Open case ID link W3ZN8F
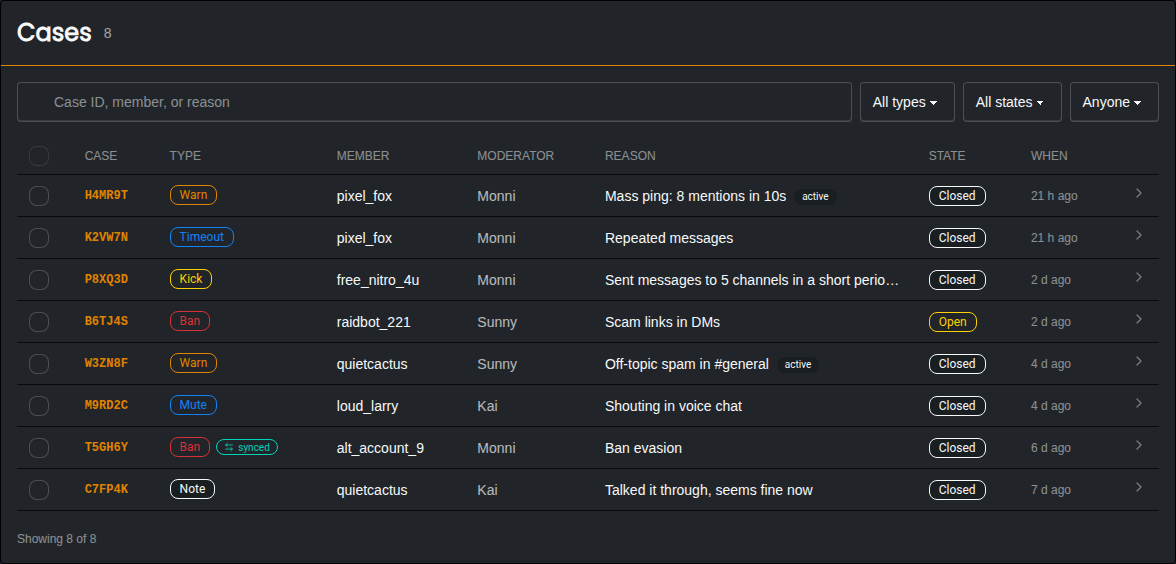The image size is (1176, 564). 106,363
